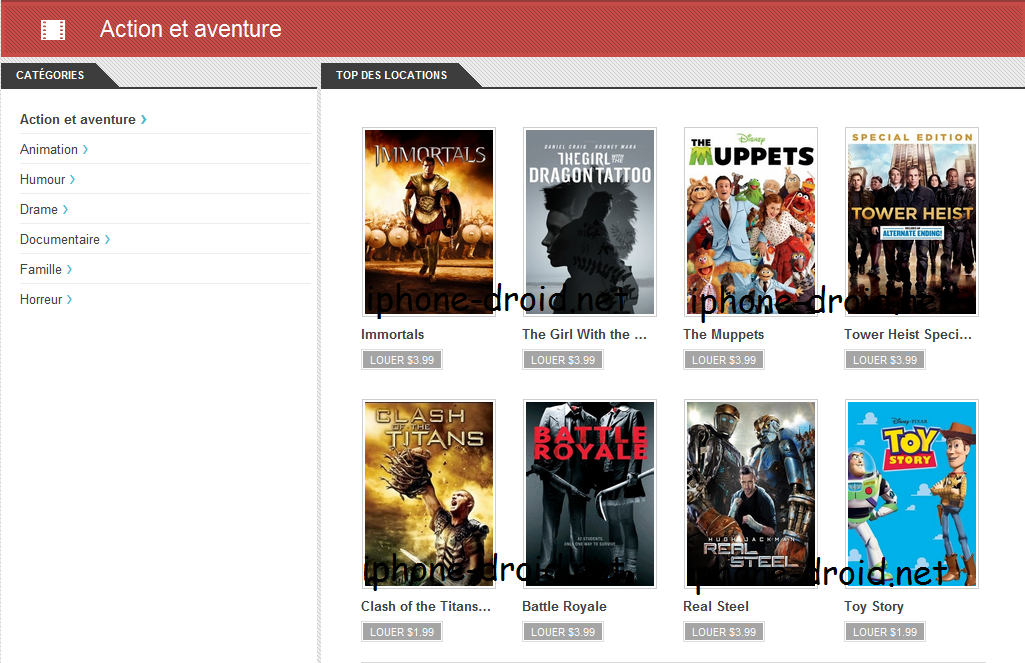
Task: Click the 'Tower Heist Speci...' title
Action: click(x=908, y=335)
